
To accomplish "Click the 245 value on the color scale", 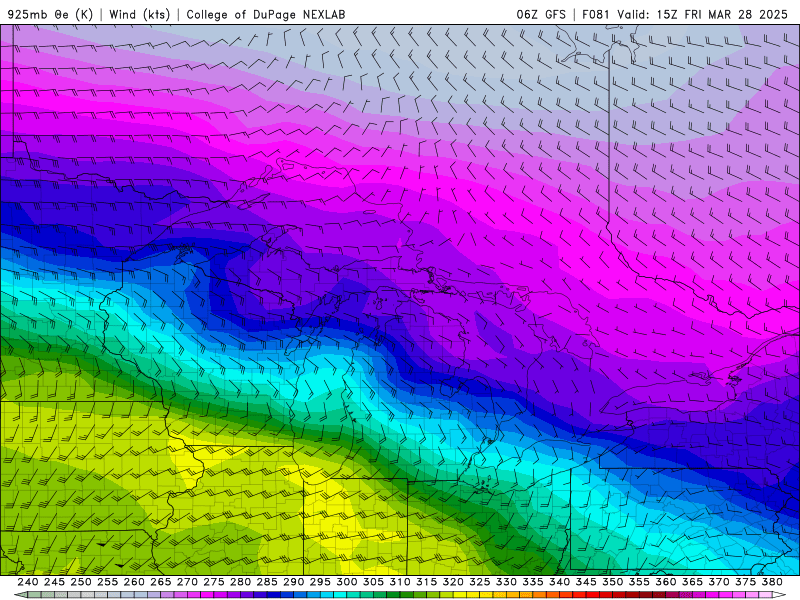I will tap(54, 582).
